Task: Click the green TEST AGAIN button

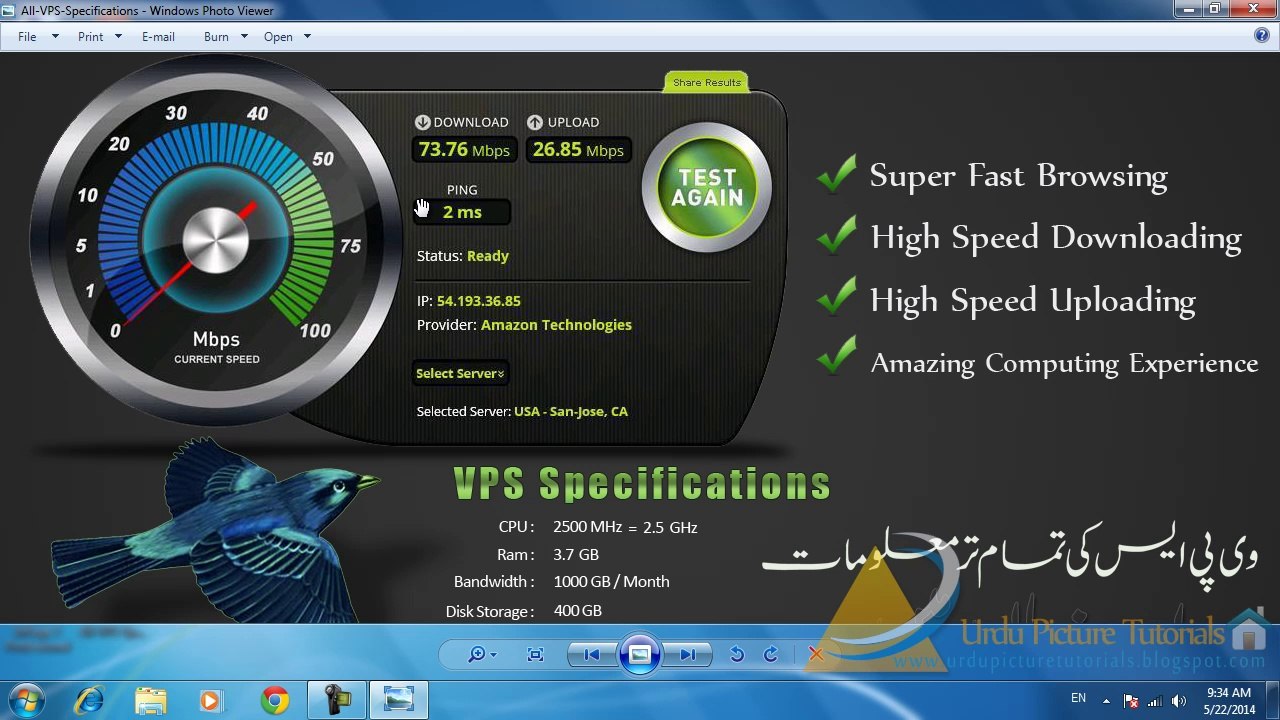Action: click(707, 187)
